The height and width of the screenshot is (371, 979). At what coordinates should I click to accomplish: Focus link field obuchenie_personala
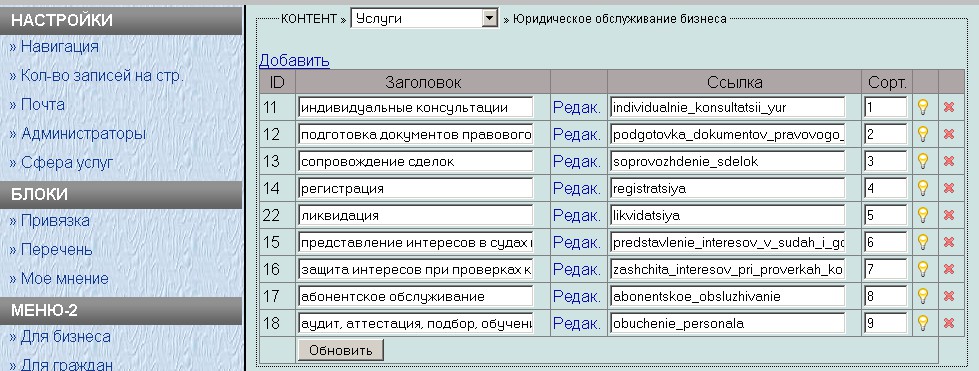[x=727, y=323]
